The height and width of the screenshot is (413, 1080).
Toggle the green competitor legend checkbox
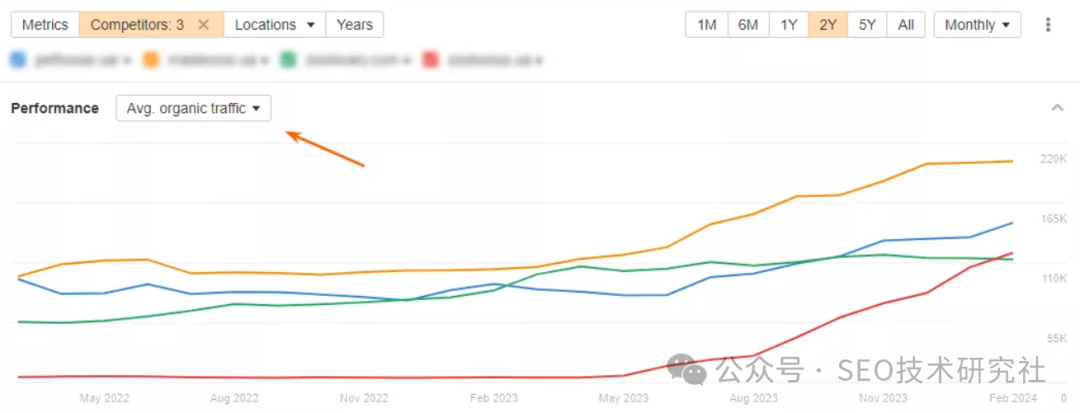click(288, 60)
